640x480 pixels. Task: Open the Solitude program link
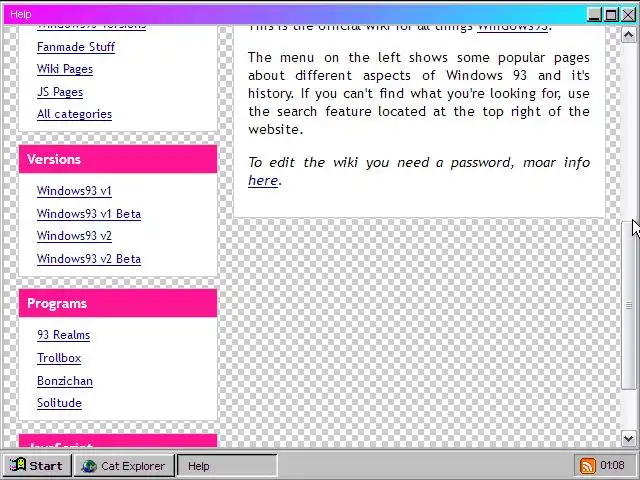59,403
